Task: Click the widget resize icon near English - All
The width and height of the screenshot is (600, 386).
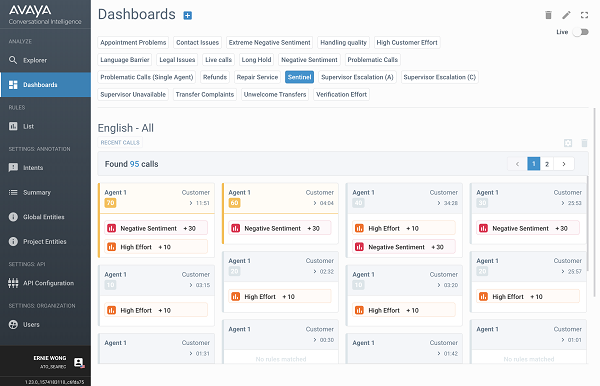Action: pos(568,143)
